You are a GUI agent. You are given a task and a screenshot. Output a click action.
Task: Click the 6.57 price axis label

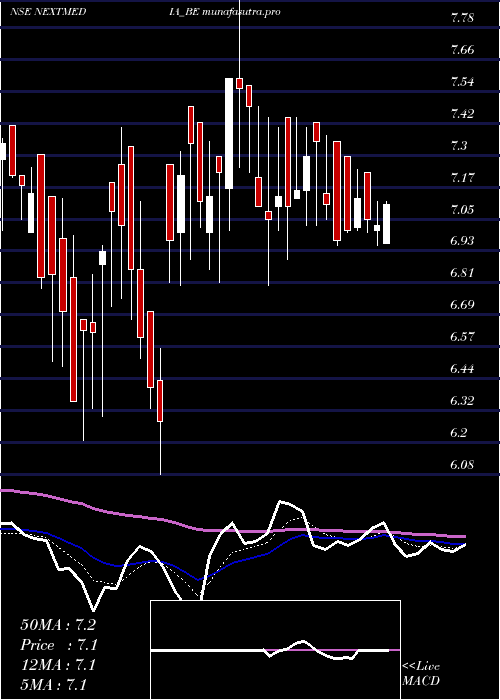462,337
